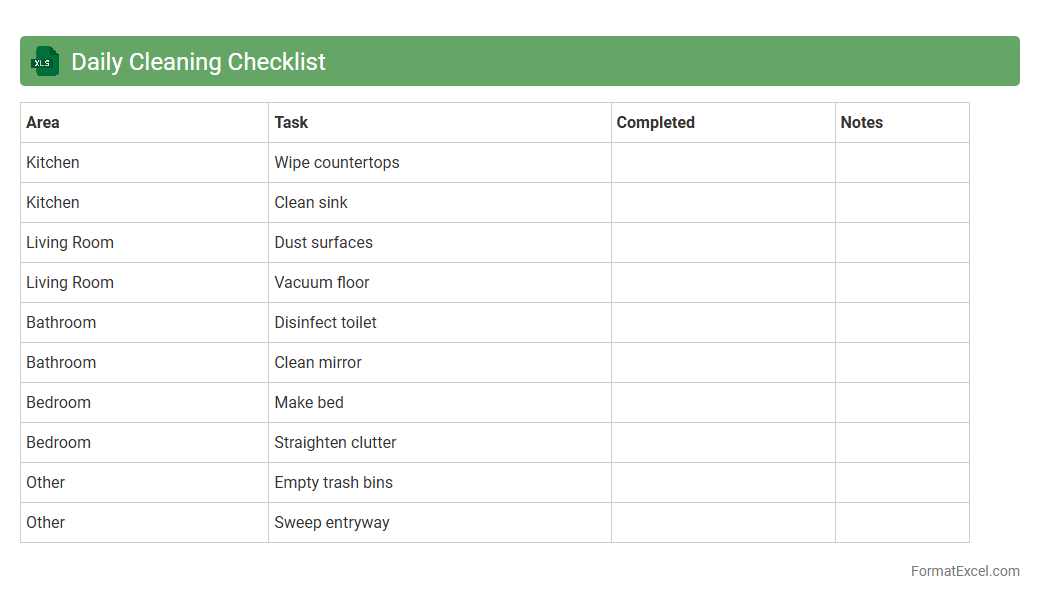Image resolution: width=1040 pixels, height=600 pixels.
Task: Select the Straighten clutter task cell
Action: tap(335, 442)
